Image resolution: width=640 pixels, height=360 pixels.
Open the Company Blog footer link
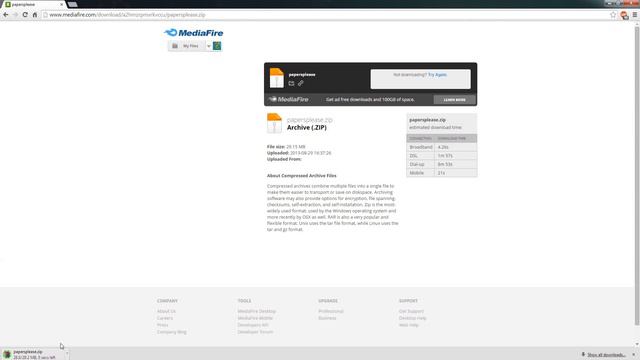(171, 332)
